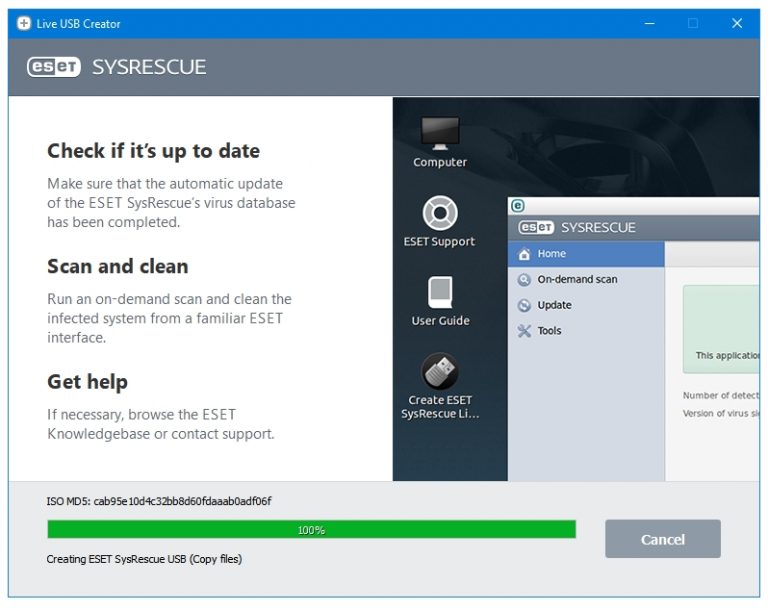The width and height of the screenshot is (768, 610).
Task: Click the Home house icon
Action: click(x=524, y=254)
